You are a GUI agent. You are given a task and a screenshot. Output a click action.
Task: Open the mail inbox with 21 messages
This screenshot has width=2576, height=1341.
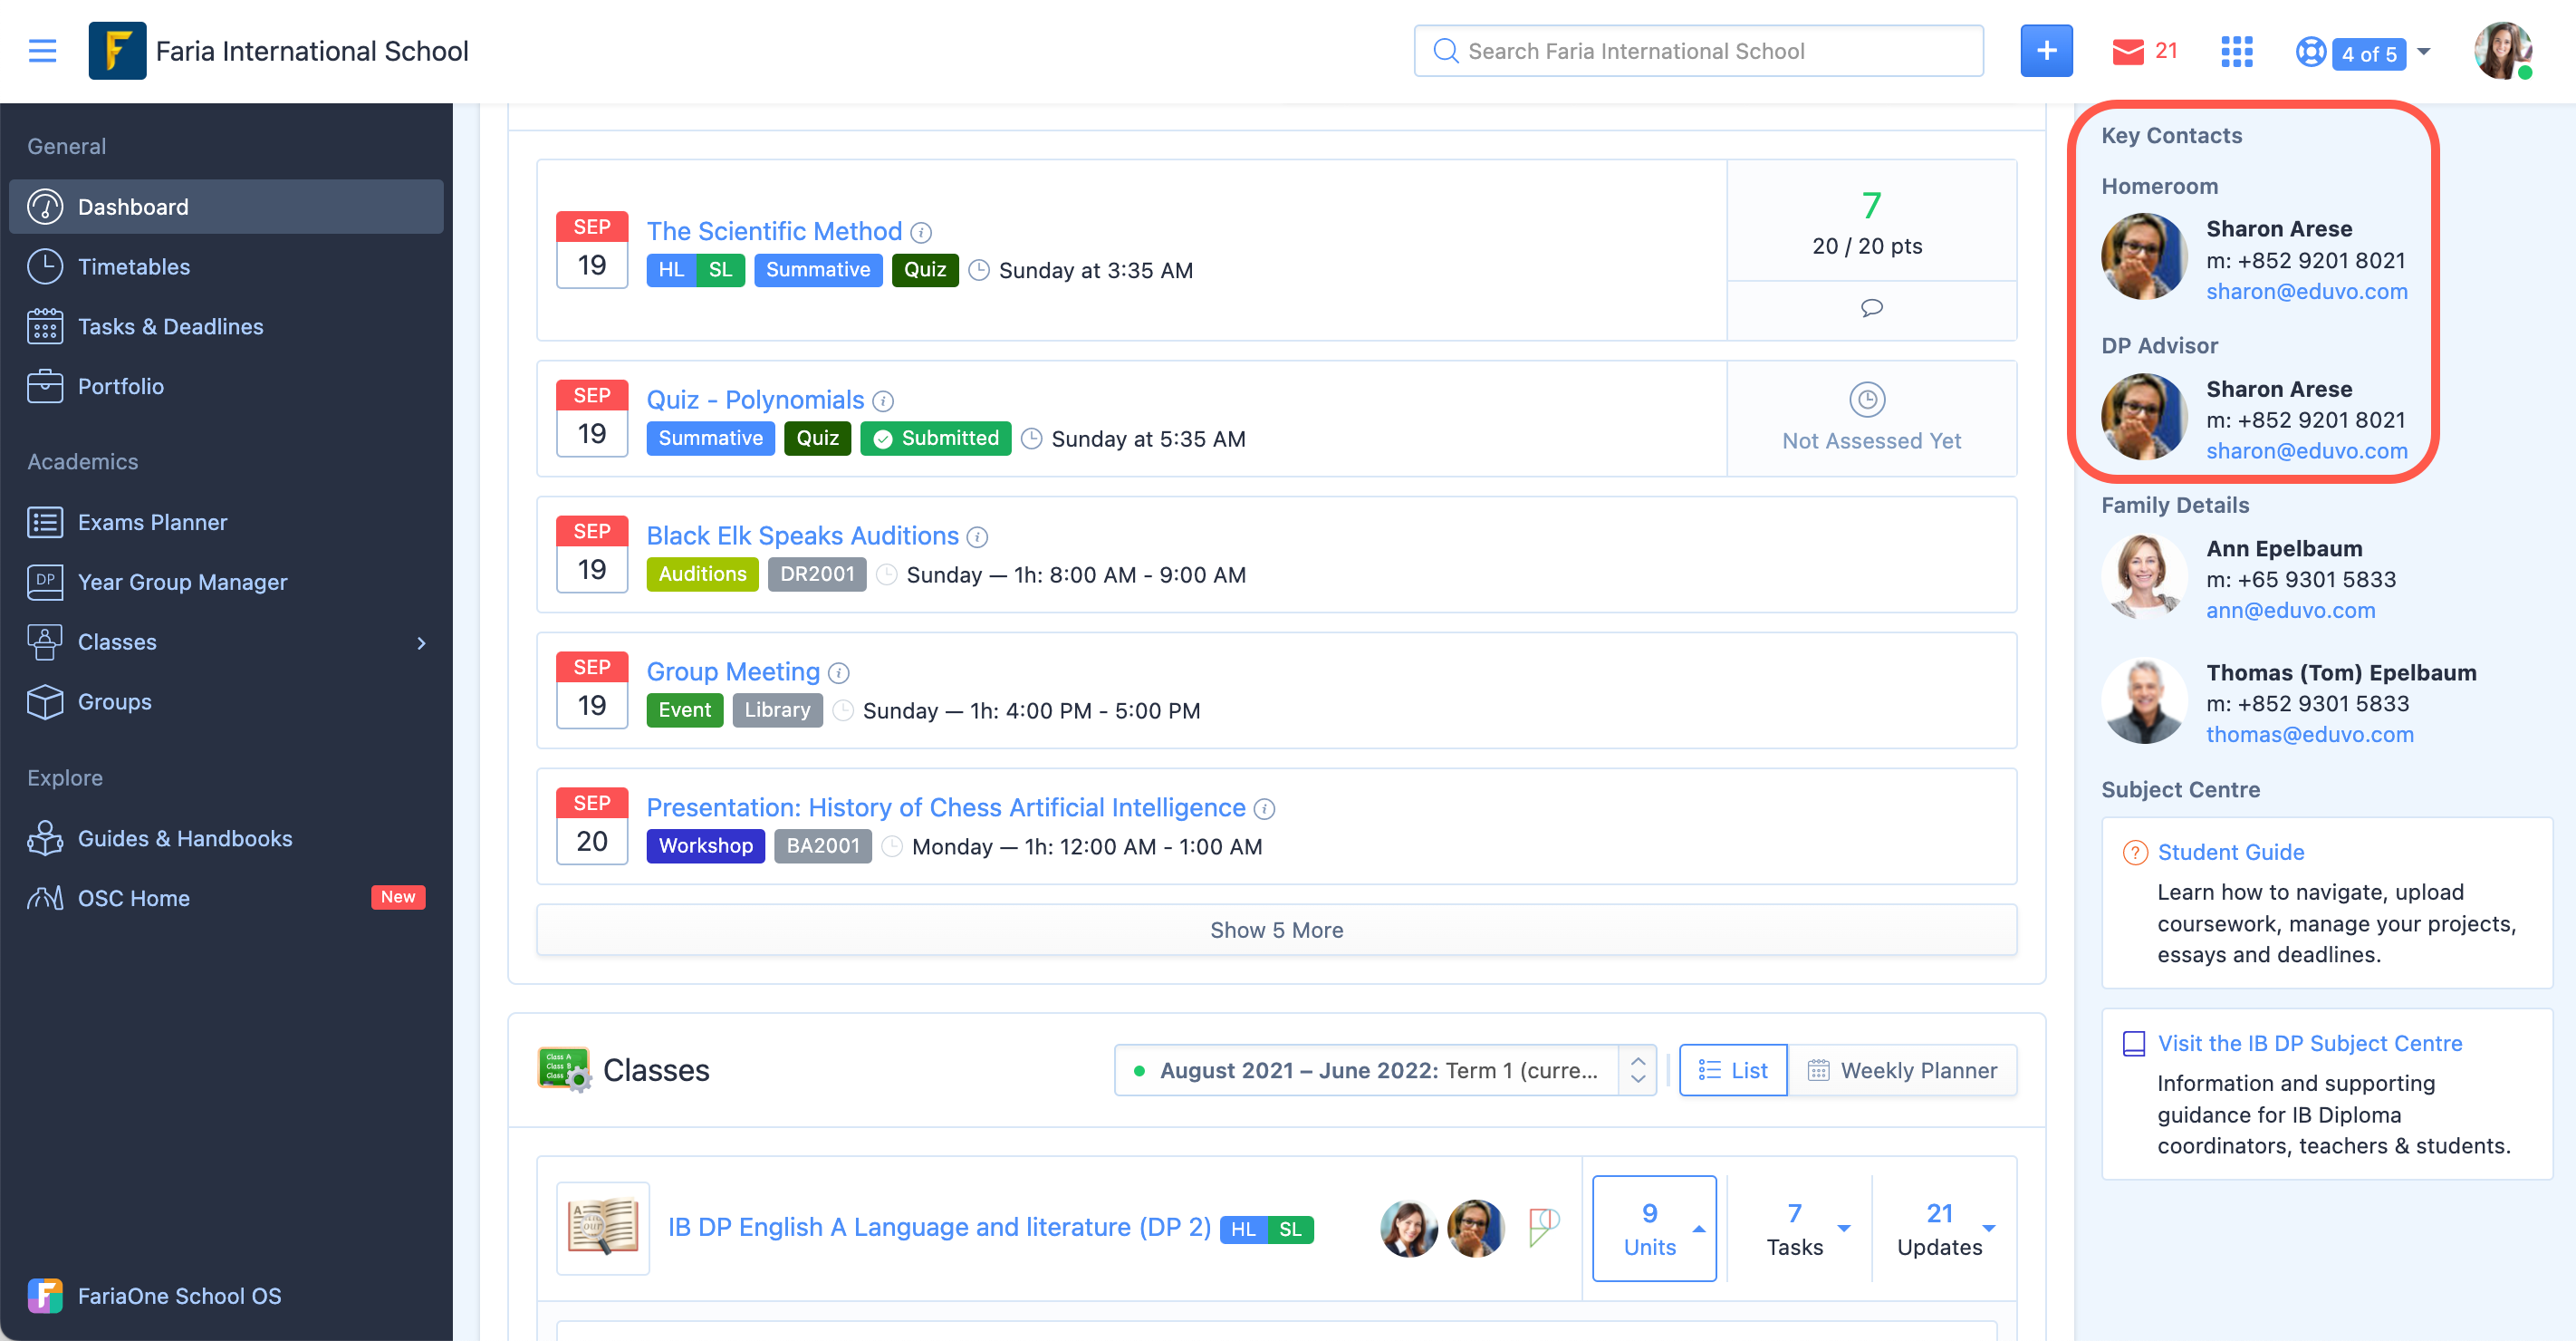click(x=2143, y=51)
